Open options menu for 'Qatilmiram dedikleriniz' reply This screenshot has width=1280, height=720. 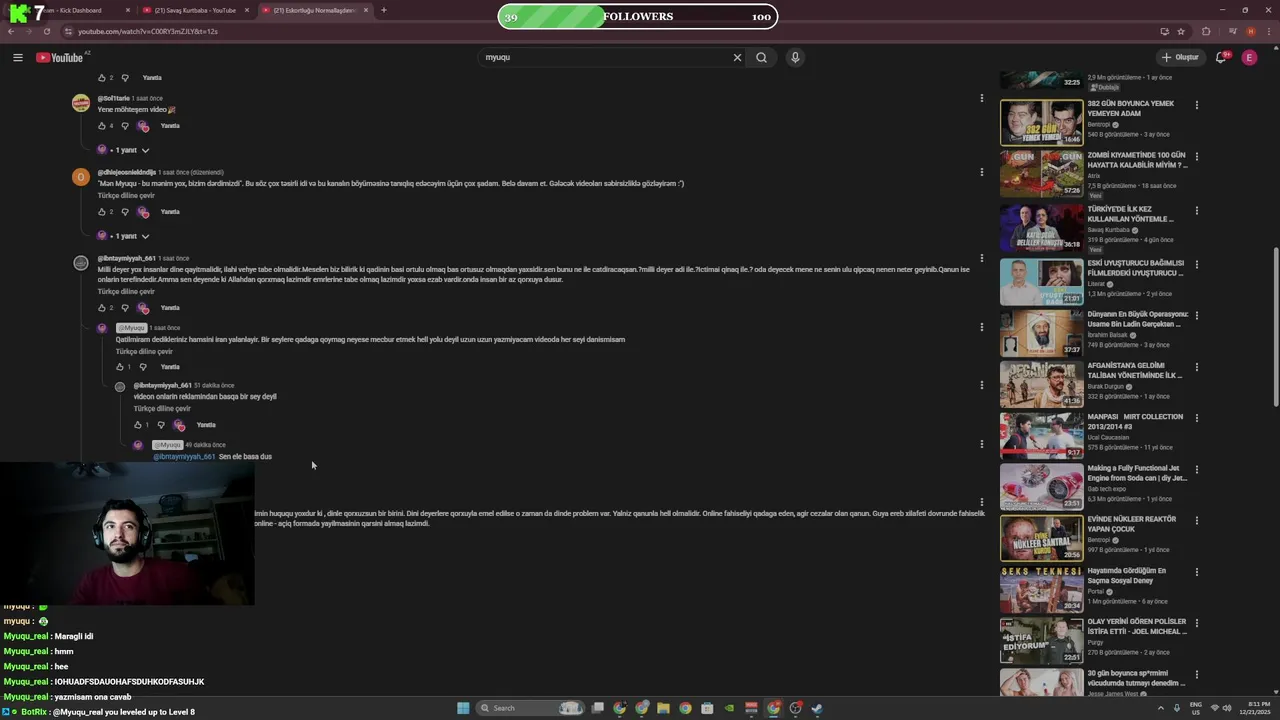[x=981, y=327]
